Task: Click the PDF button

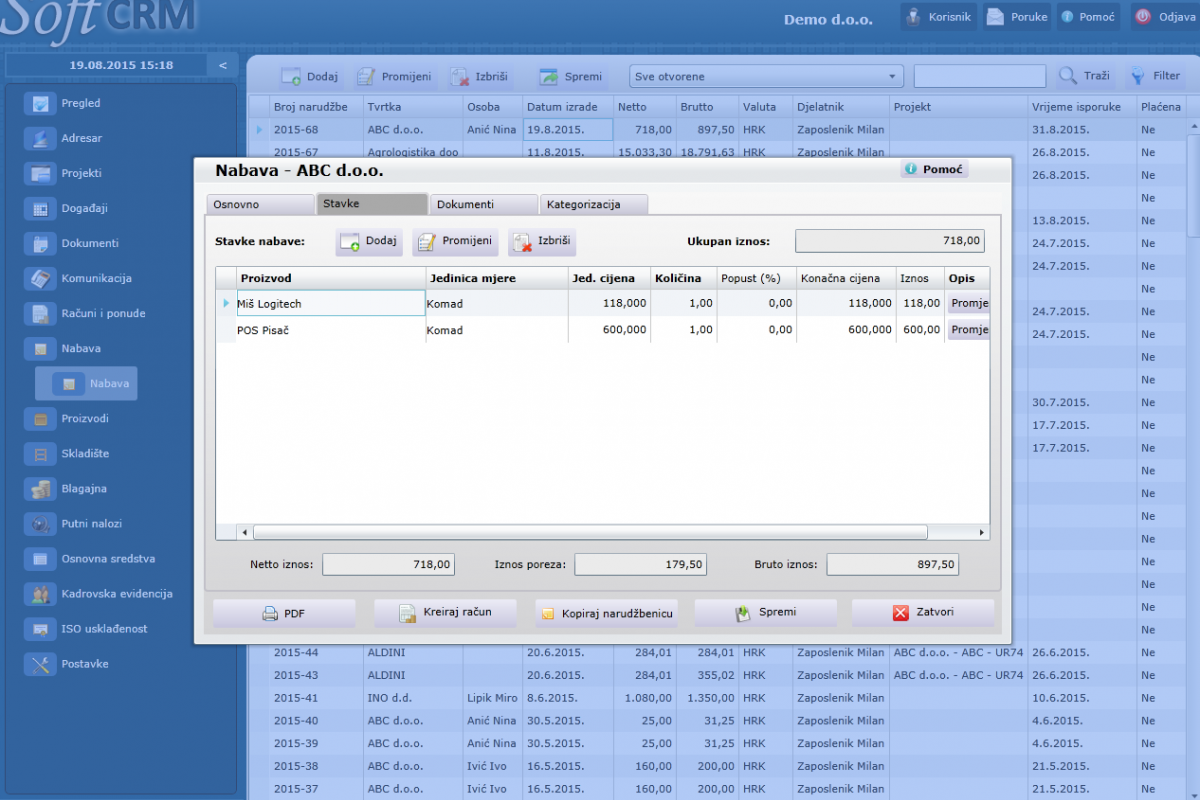Action: tap(284, 613)
